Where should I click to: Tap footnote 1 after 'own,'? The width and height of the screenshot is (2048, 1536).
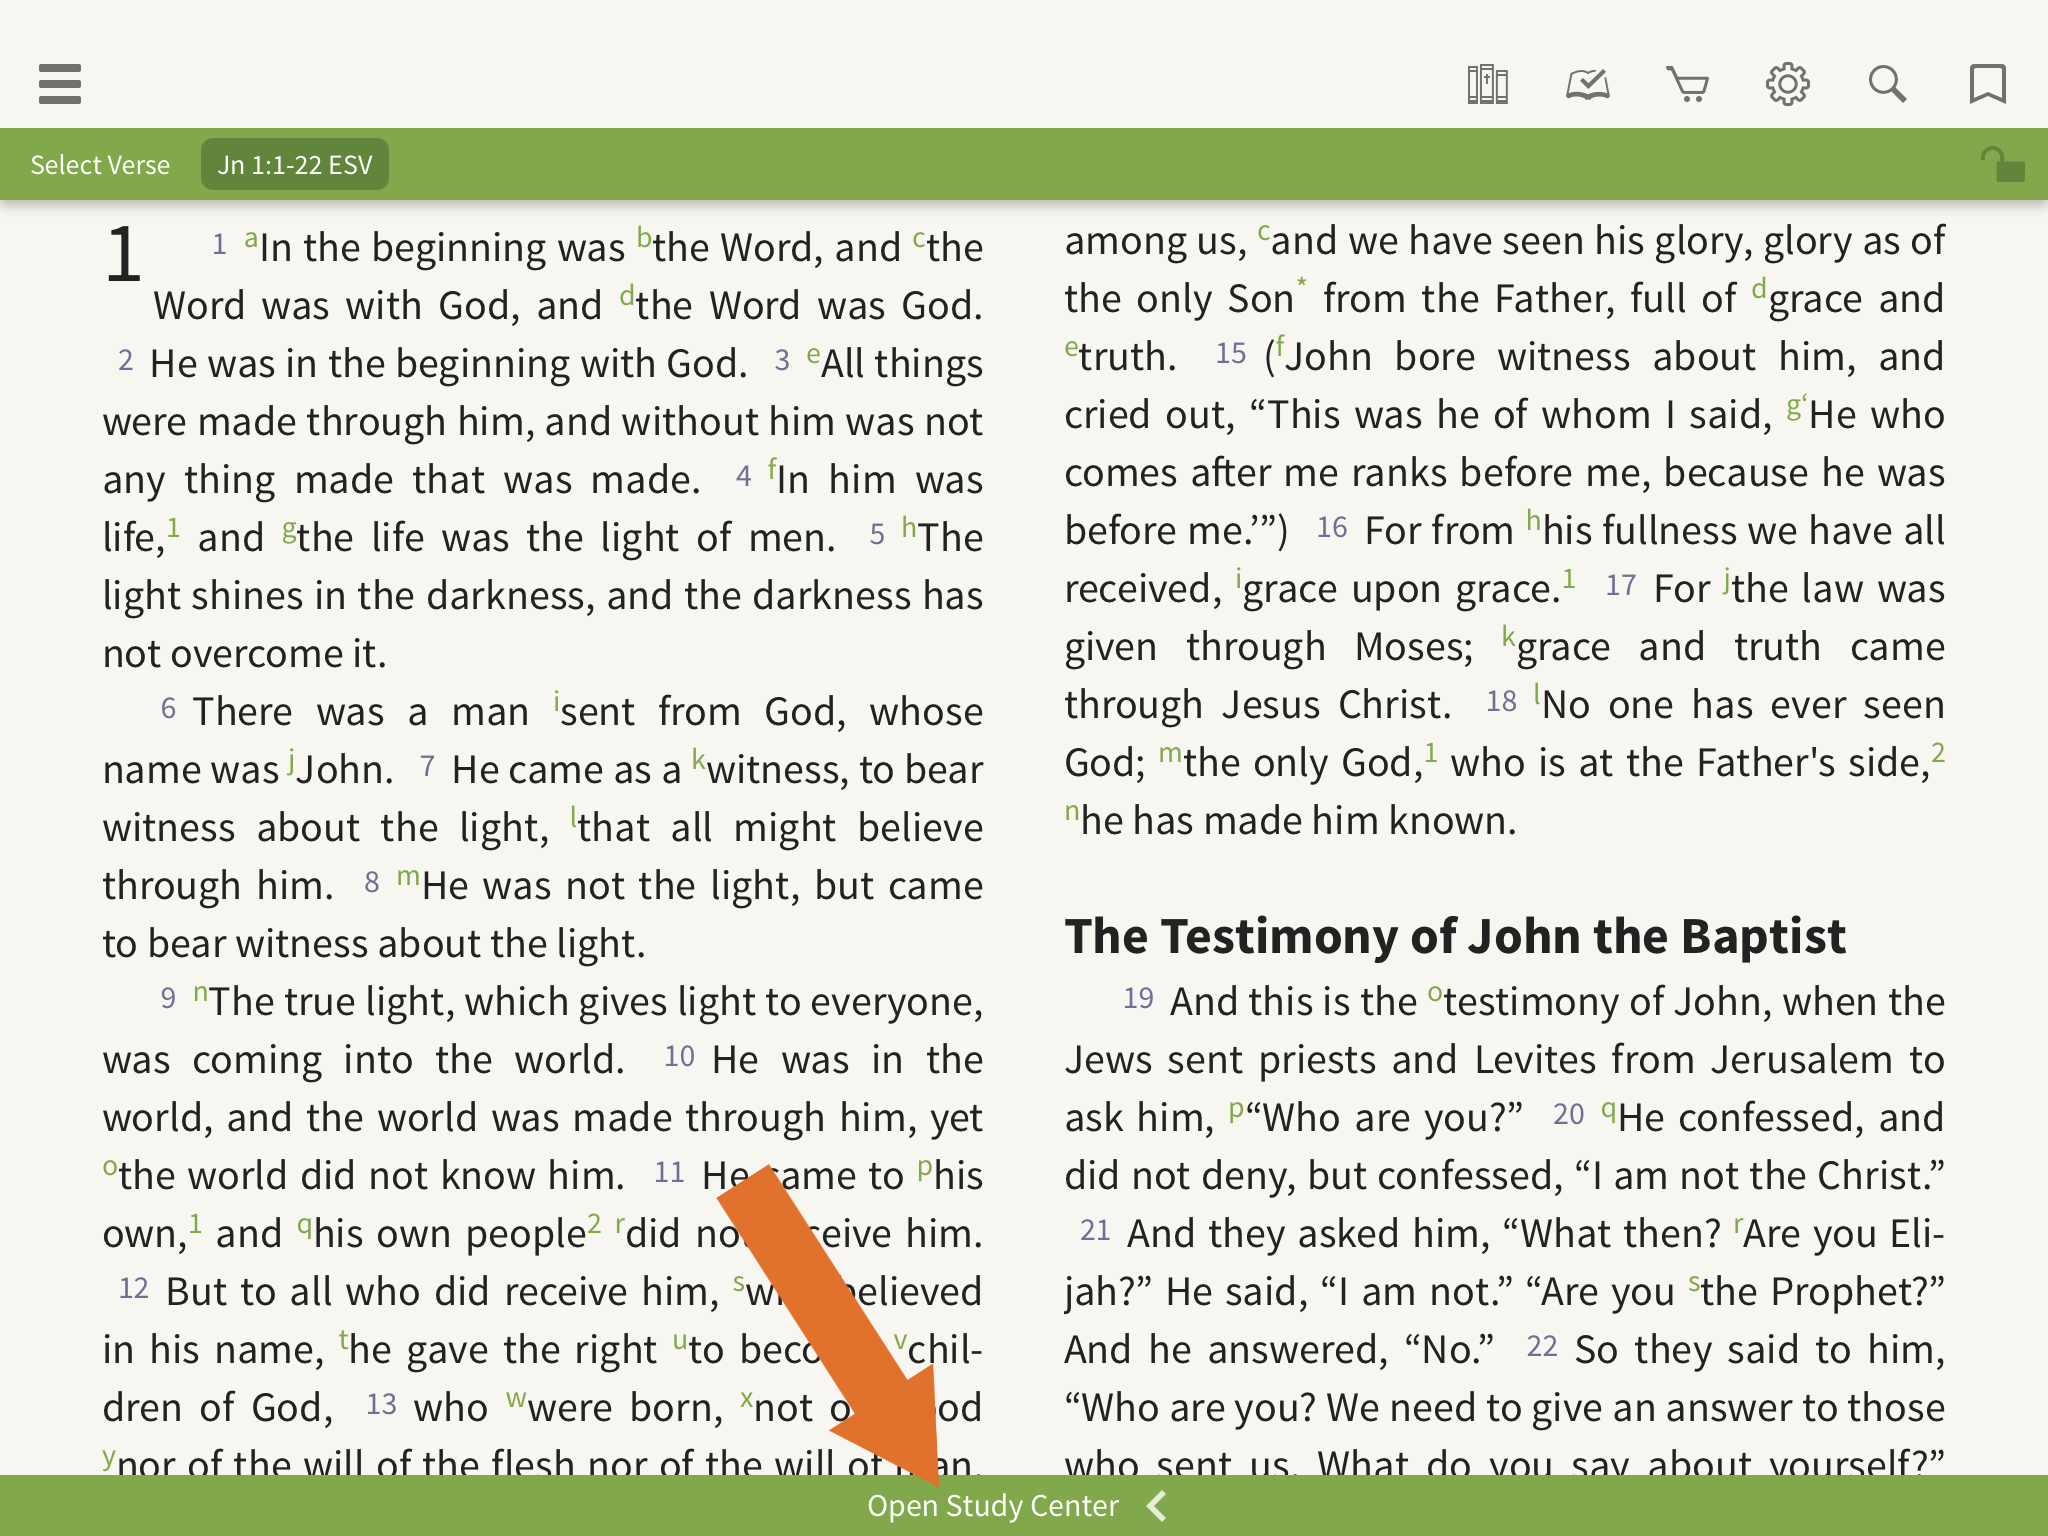[x=196, y=1223]
